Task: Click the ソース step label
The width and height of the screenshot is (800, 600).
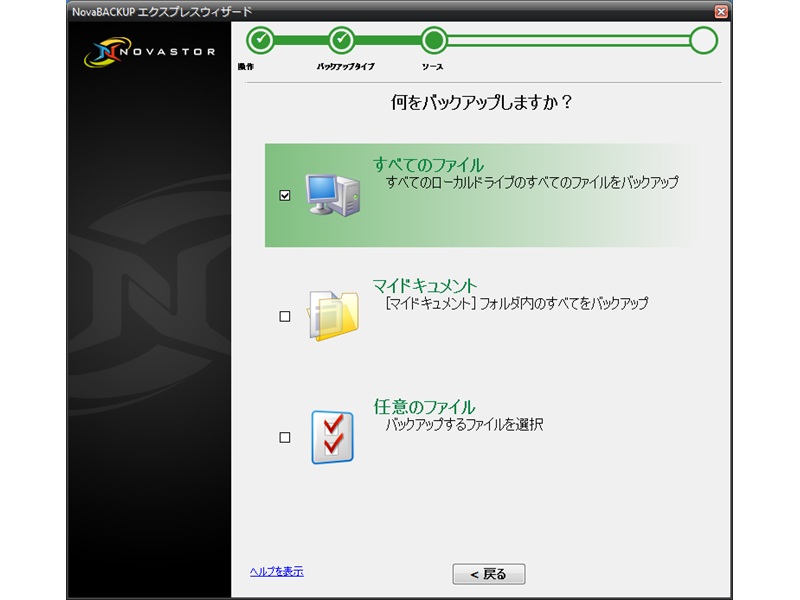Action: point(432,66)
